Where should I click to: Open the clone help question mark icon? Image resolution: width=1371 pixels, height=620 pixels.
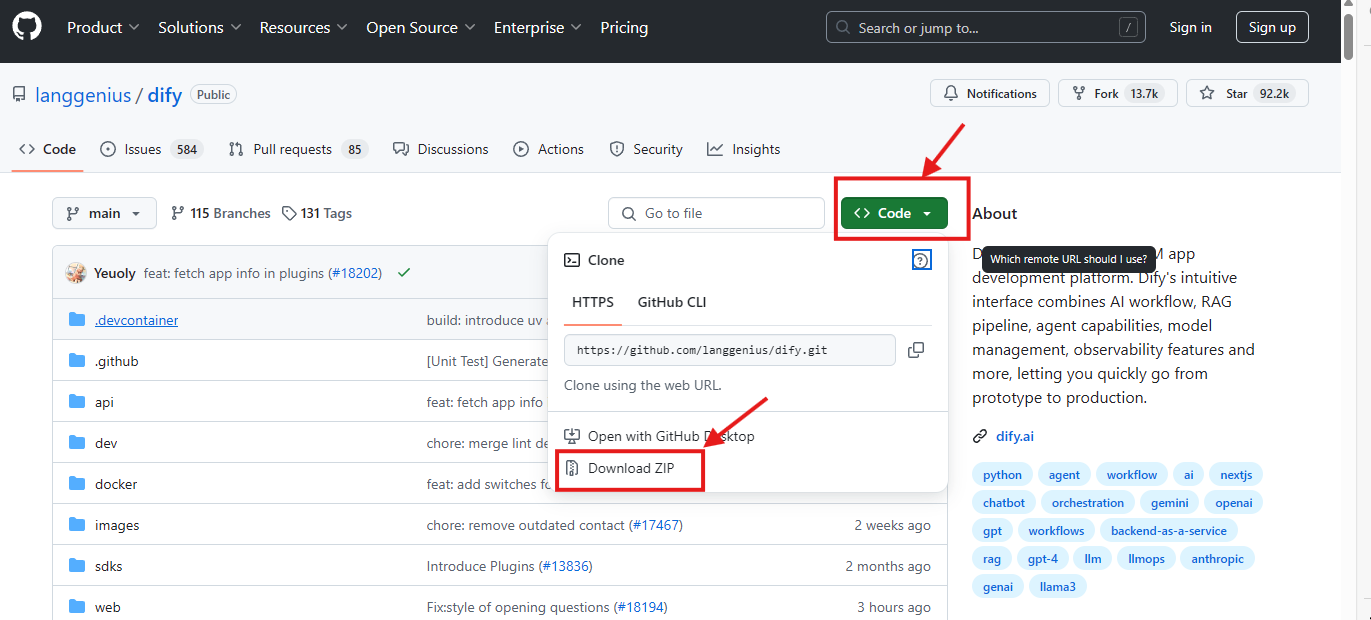coord(921,260)
